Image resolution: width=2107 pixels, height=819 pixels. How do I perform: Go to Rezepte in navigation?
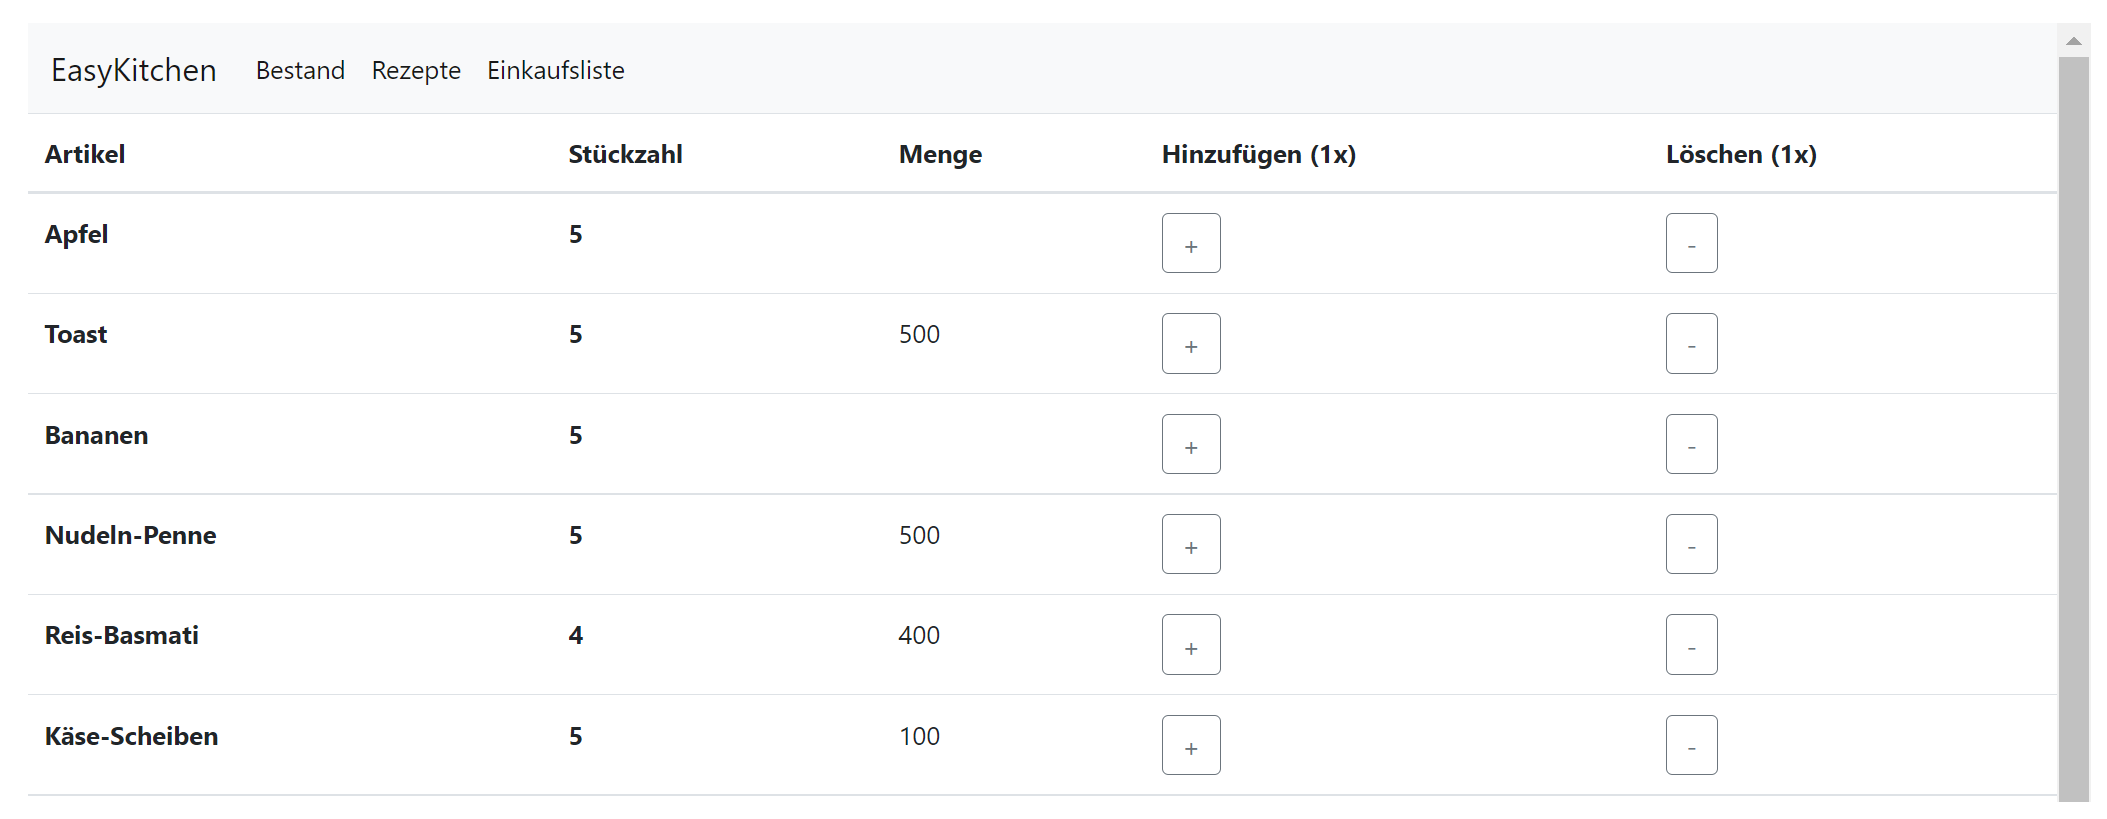click(416, 70)
